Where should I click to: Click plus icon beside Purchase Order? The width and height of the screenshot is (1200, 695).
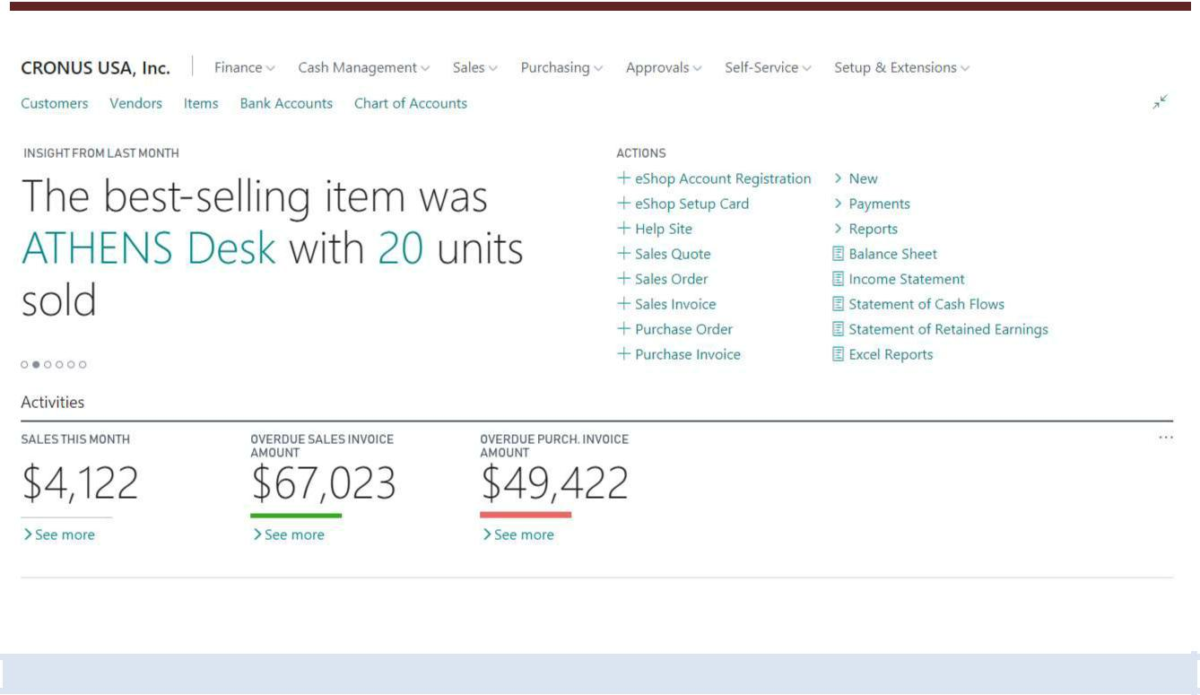(x=624, y=329)
